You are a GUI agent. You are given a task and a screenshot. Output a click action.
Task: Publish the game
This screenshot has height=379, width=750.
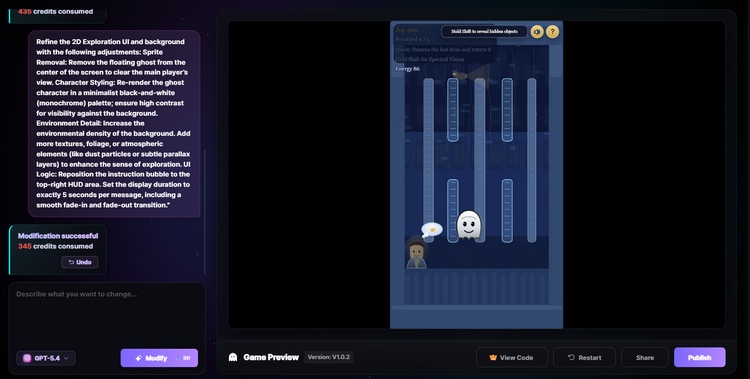(x=700, y=357)
